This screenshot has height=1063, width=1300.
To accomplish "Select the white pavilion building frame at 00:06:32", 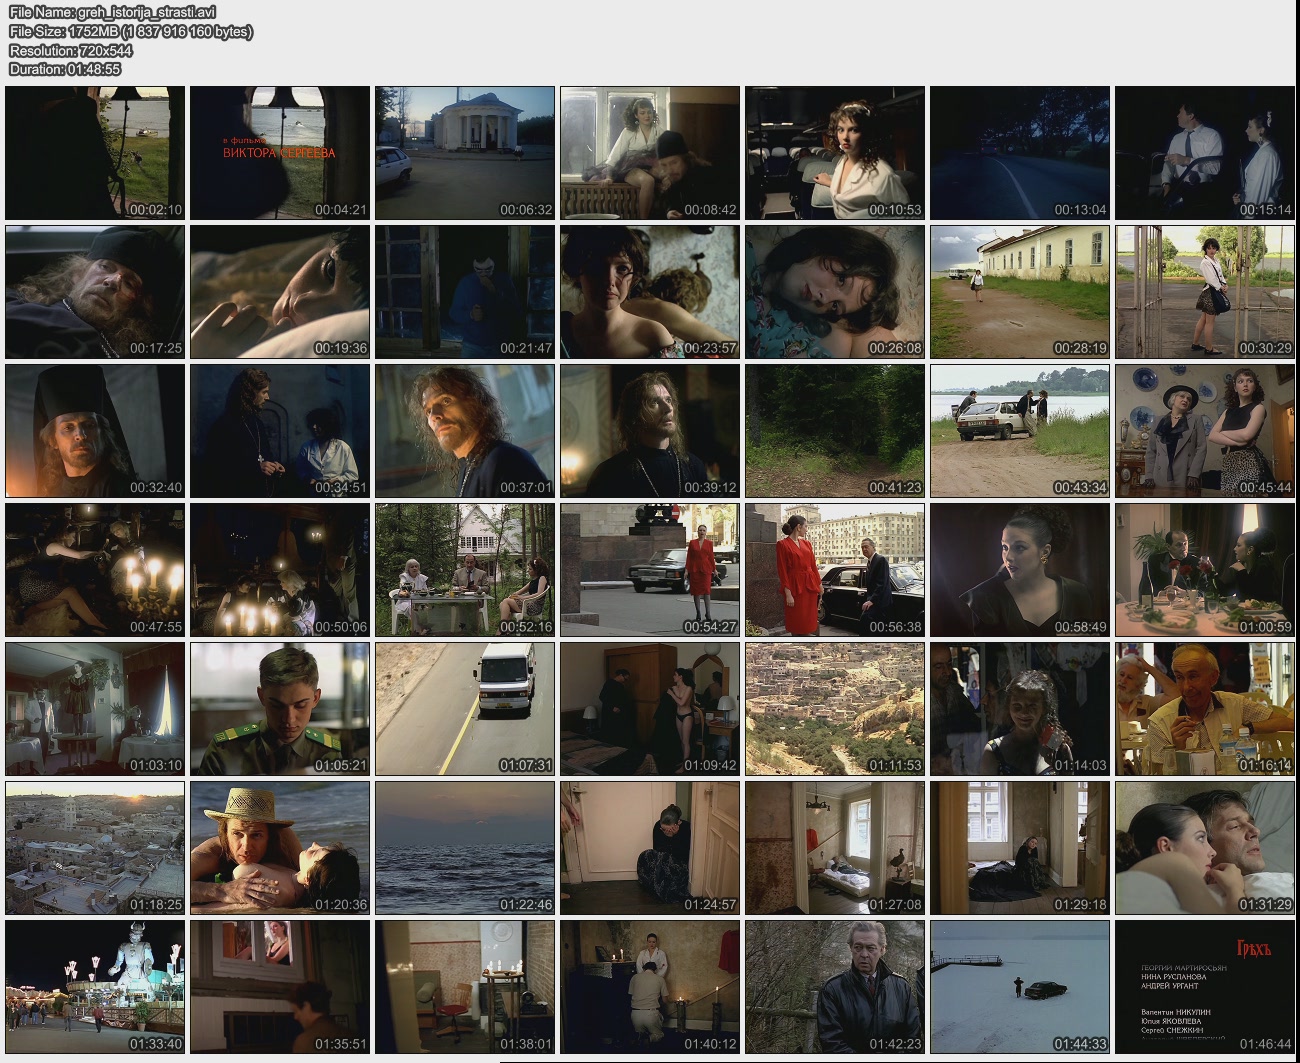I will (465, 152).
